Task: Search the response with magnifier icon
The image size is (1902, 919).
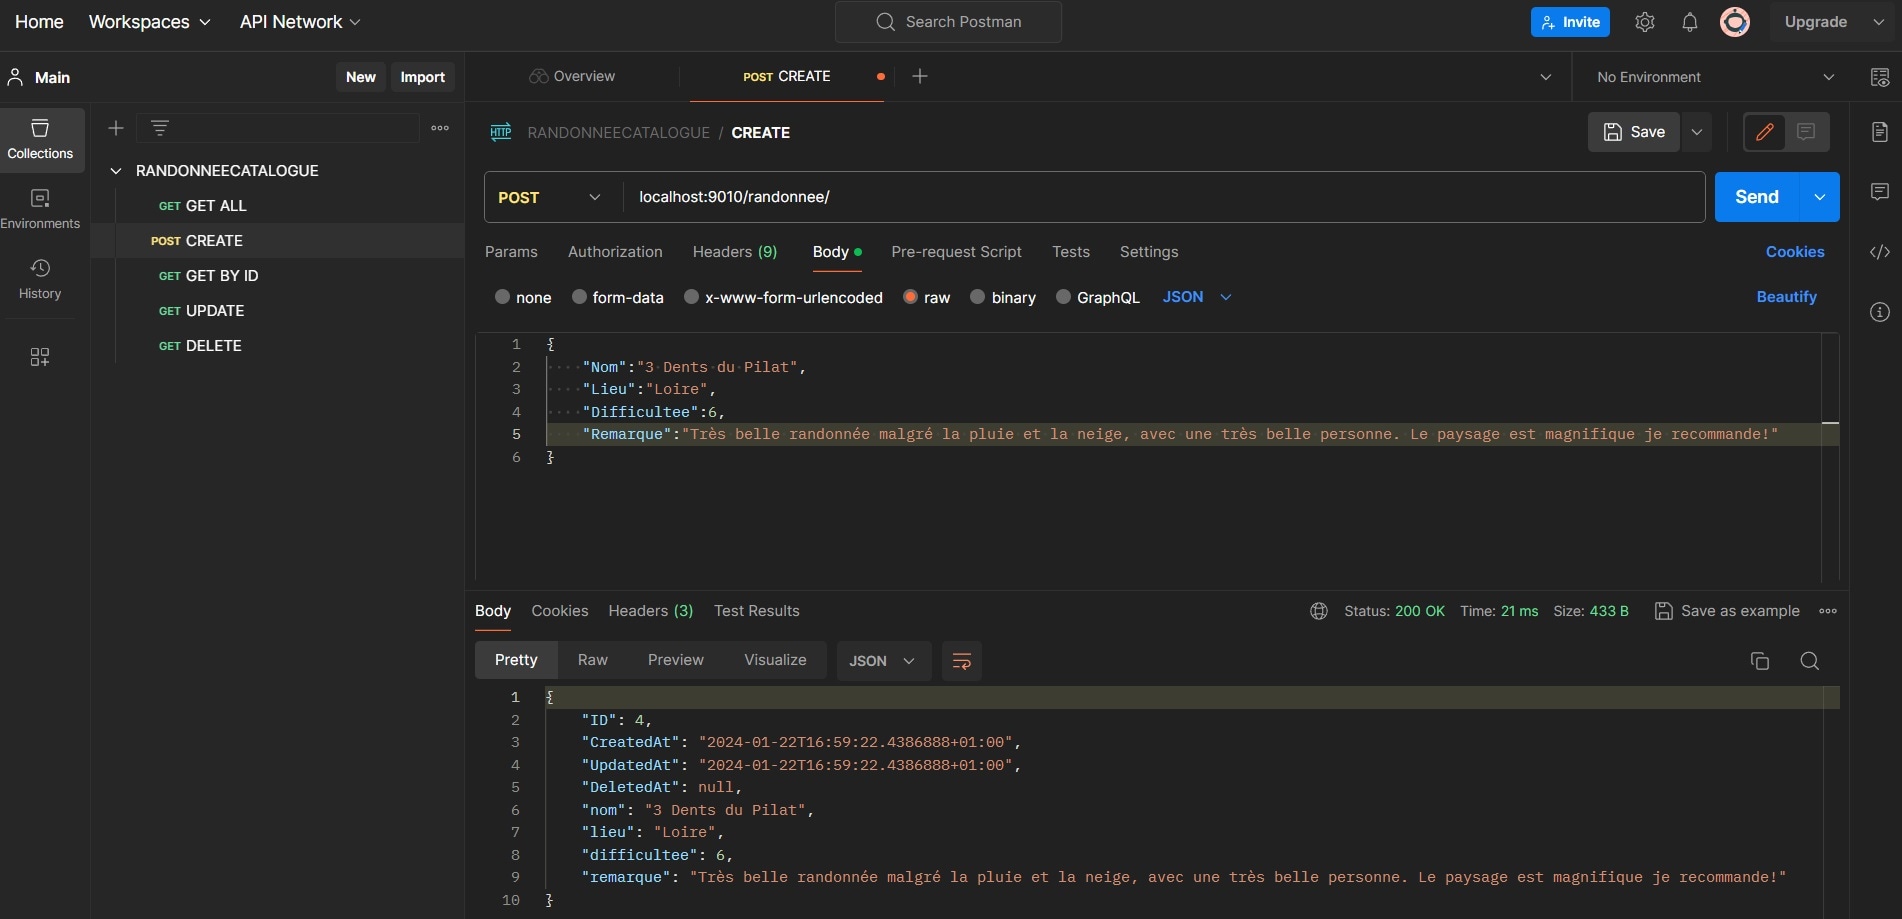Action: click(x=1809, y=661)
